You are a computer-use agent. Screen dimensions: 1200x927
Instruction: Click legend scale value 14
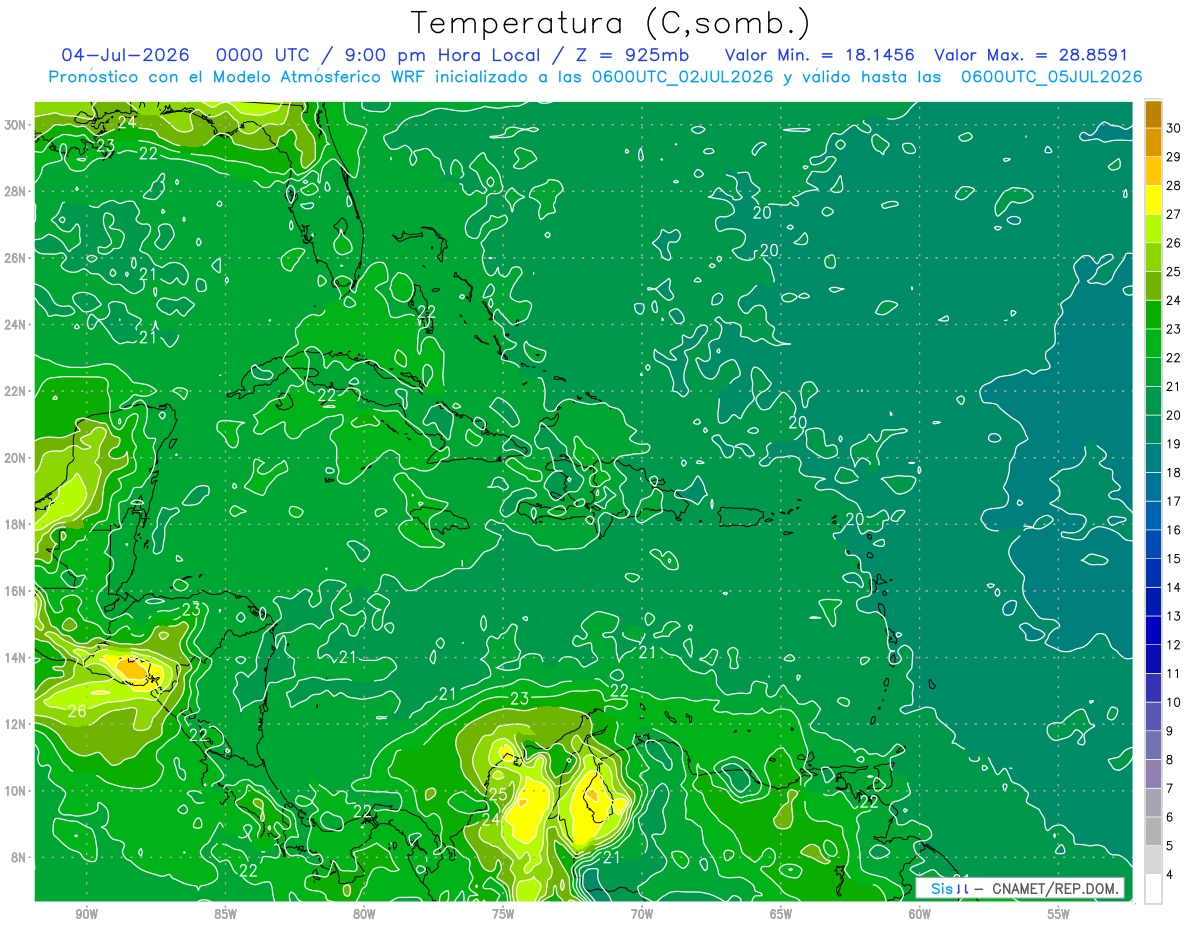coord(1174,587)
